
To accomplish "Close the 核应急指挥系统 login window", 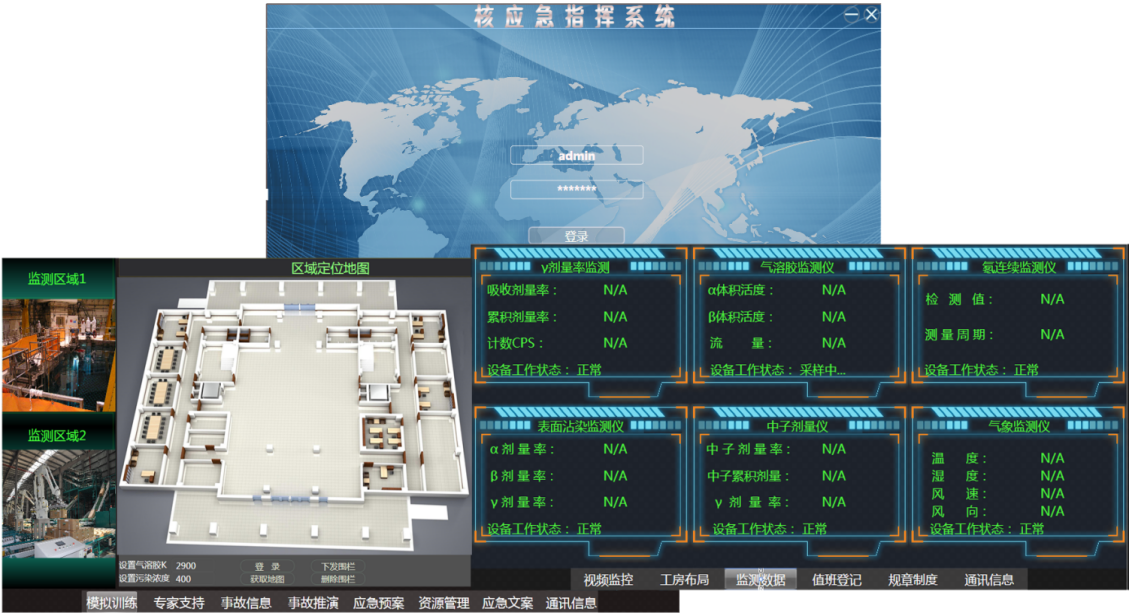I will coord(871,15).
